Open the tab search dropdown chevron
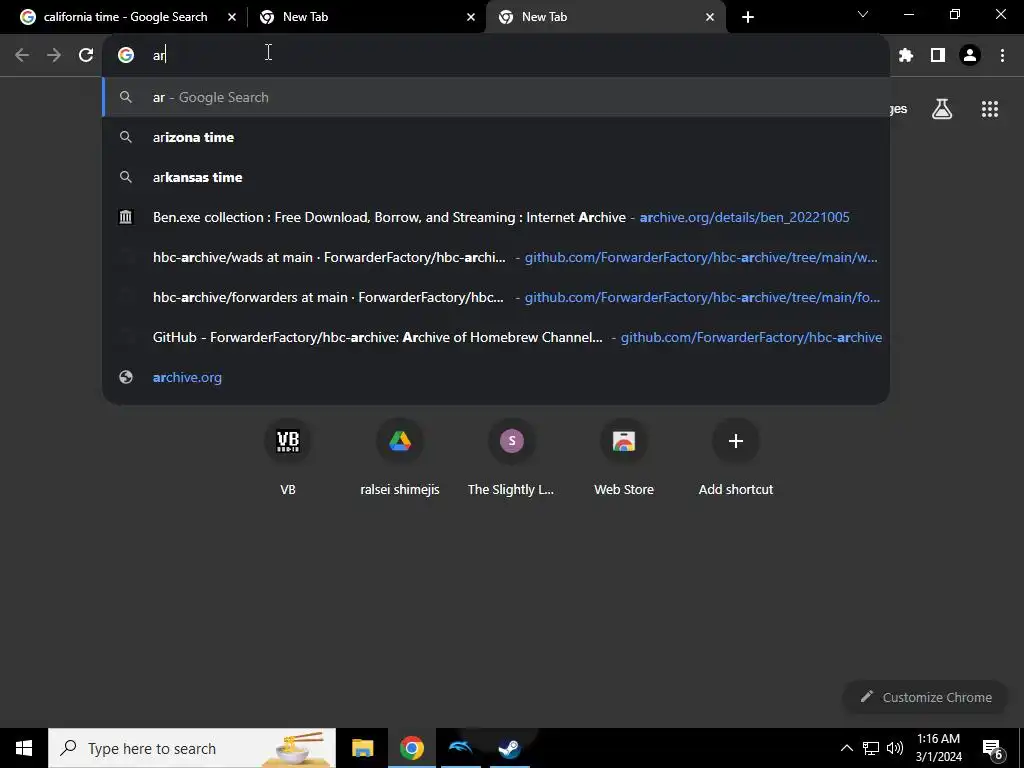1024x768 pixels. coord(863,14)
